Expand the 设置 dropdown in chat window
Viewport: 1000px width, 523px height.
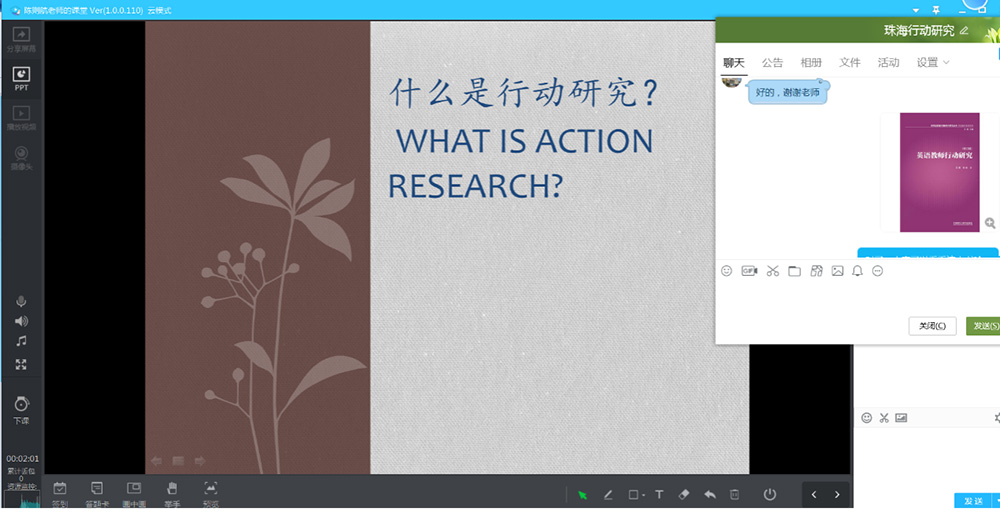[x=932, y=62]
